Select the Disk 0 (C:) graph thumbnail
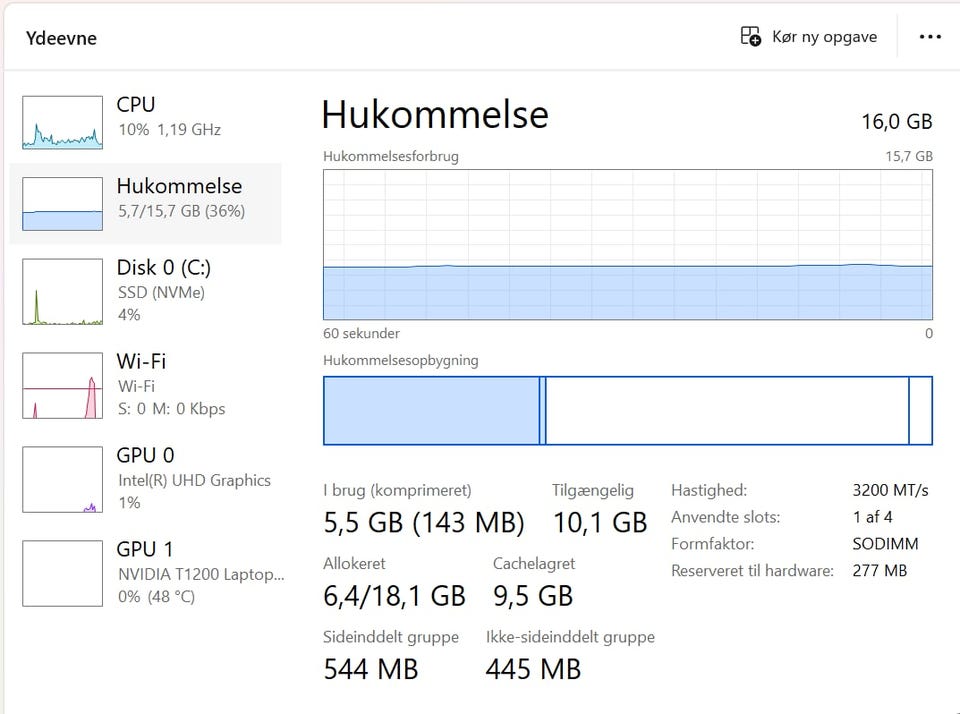Screen dimensions: 960x714 [x=62, y=292]
